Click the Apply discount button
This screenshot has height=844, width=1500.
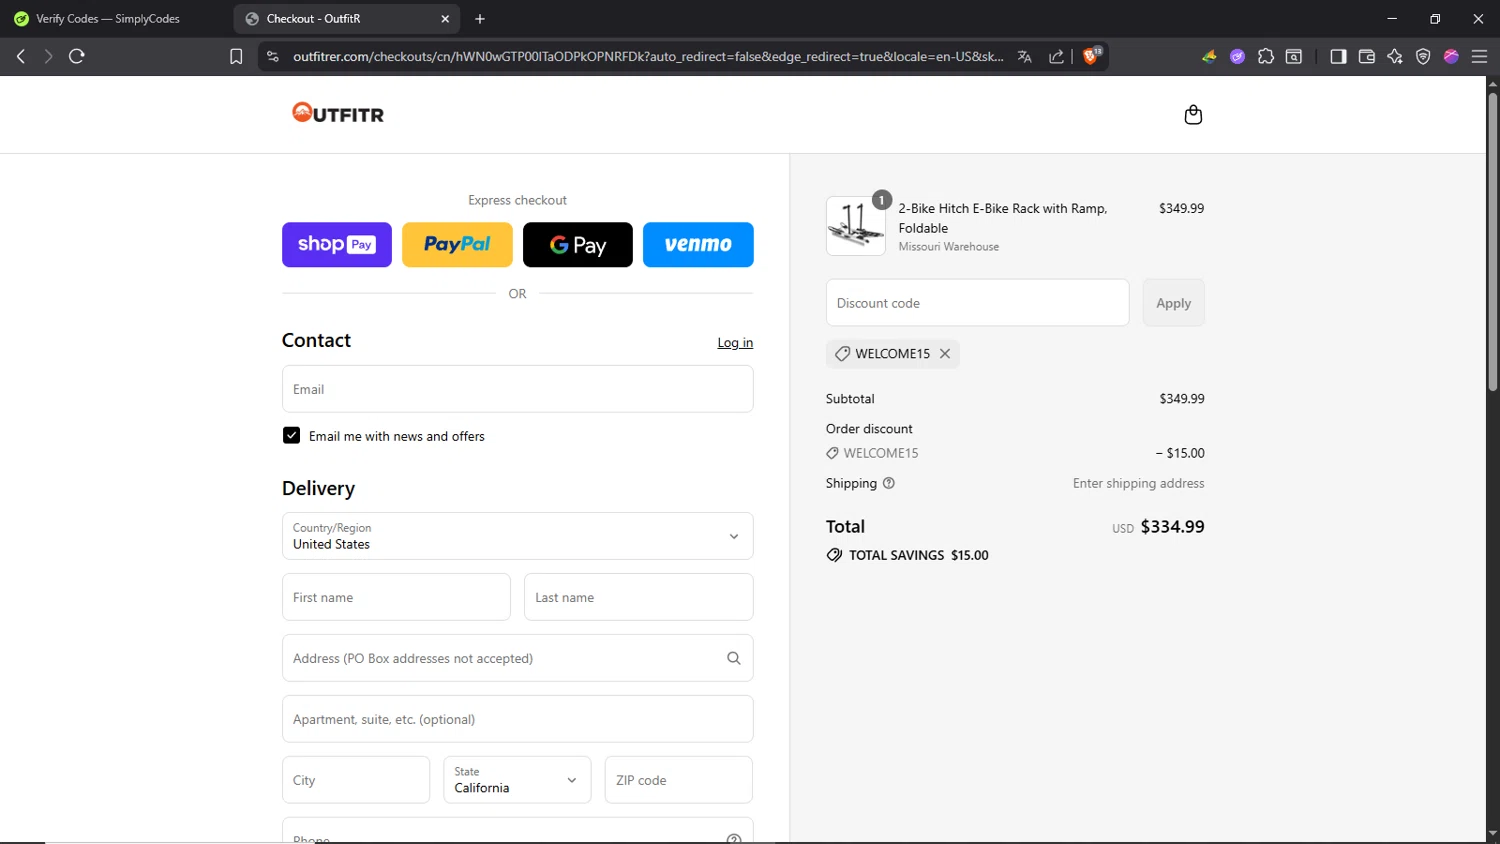[x=1174, y=303]
